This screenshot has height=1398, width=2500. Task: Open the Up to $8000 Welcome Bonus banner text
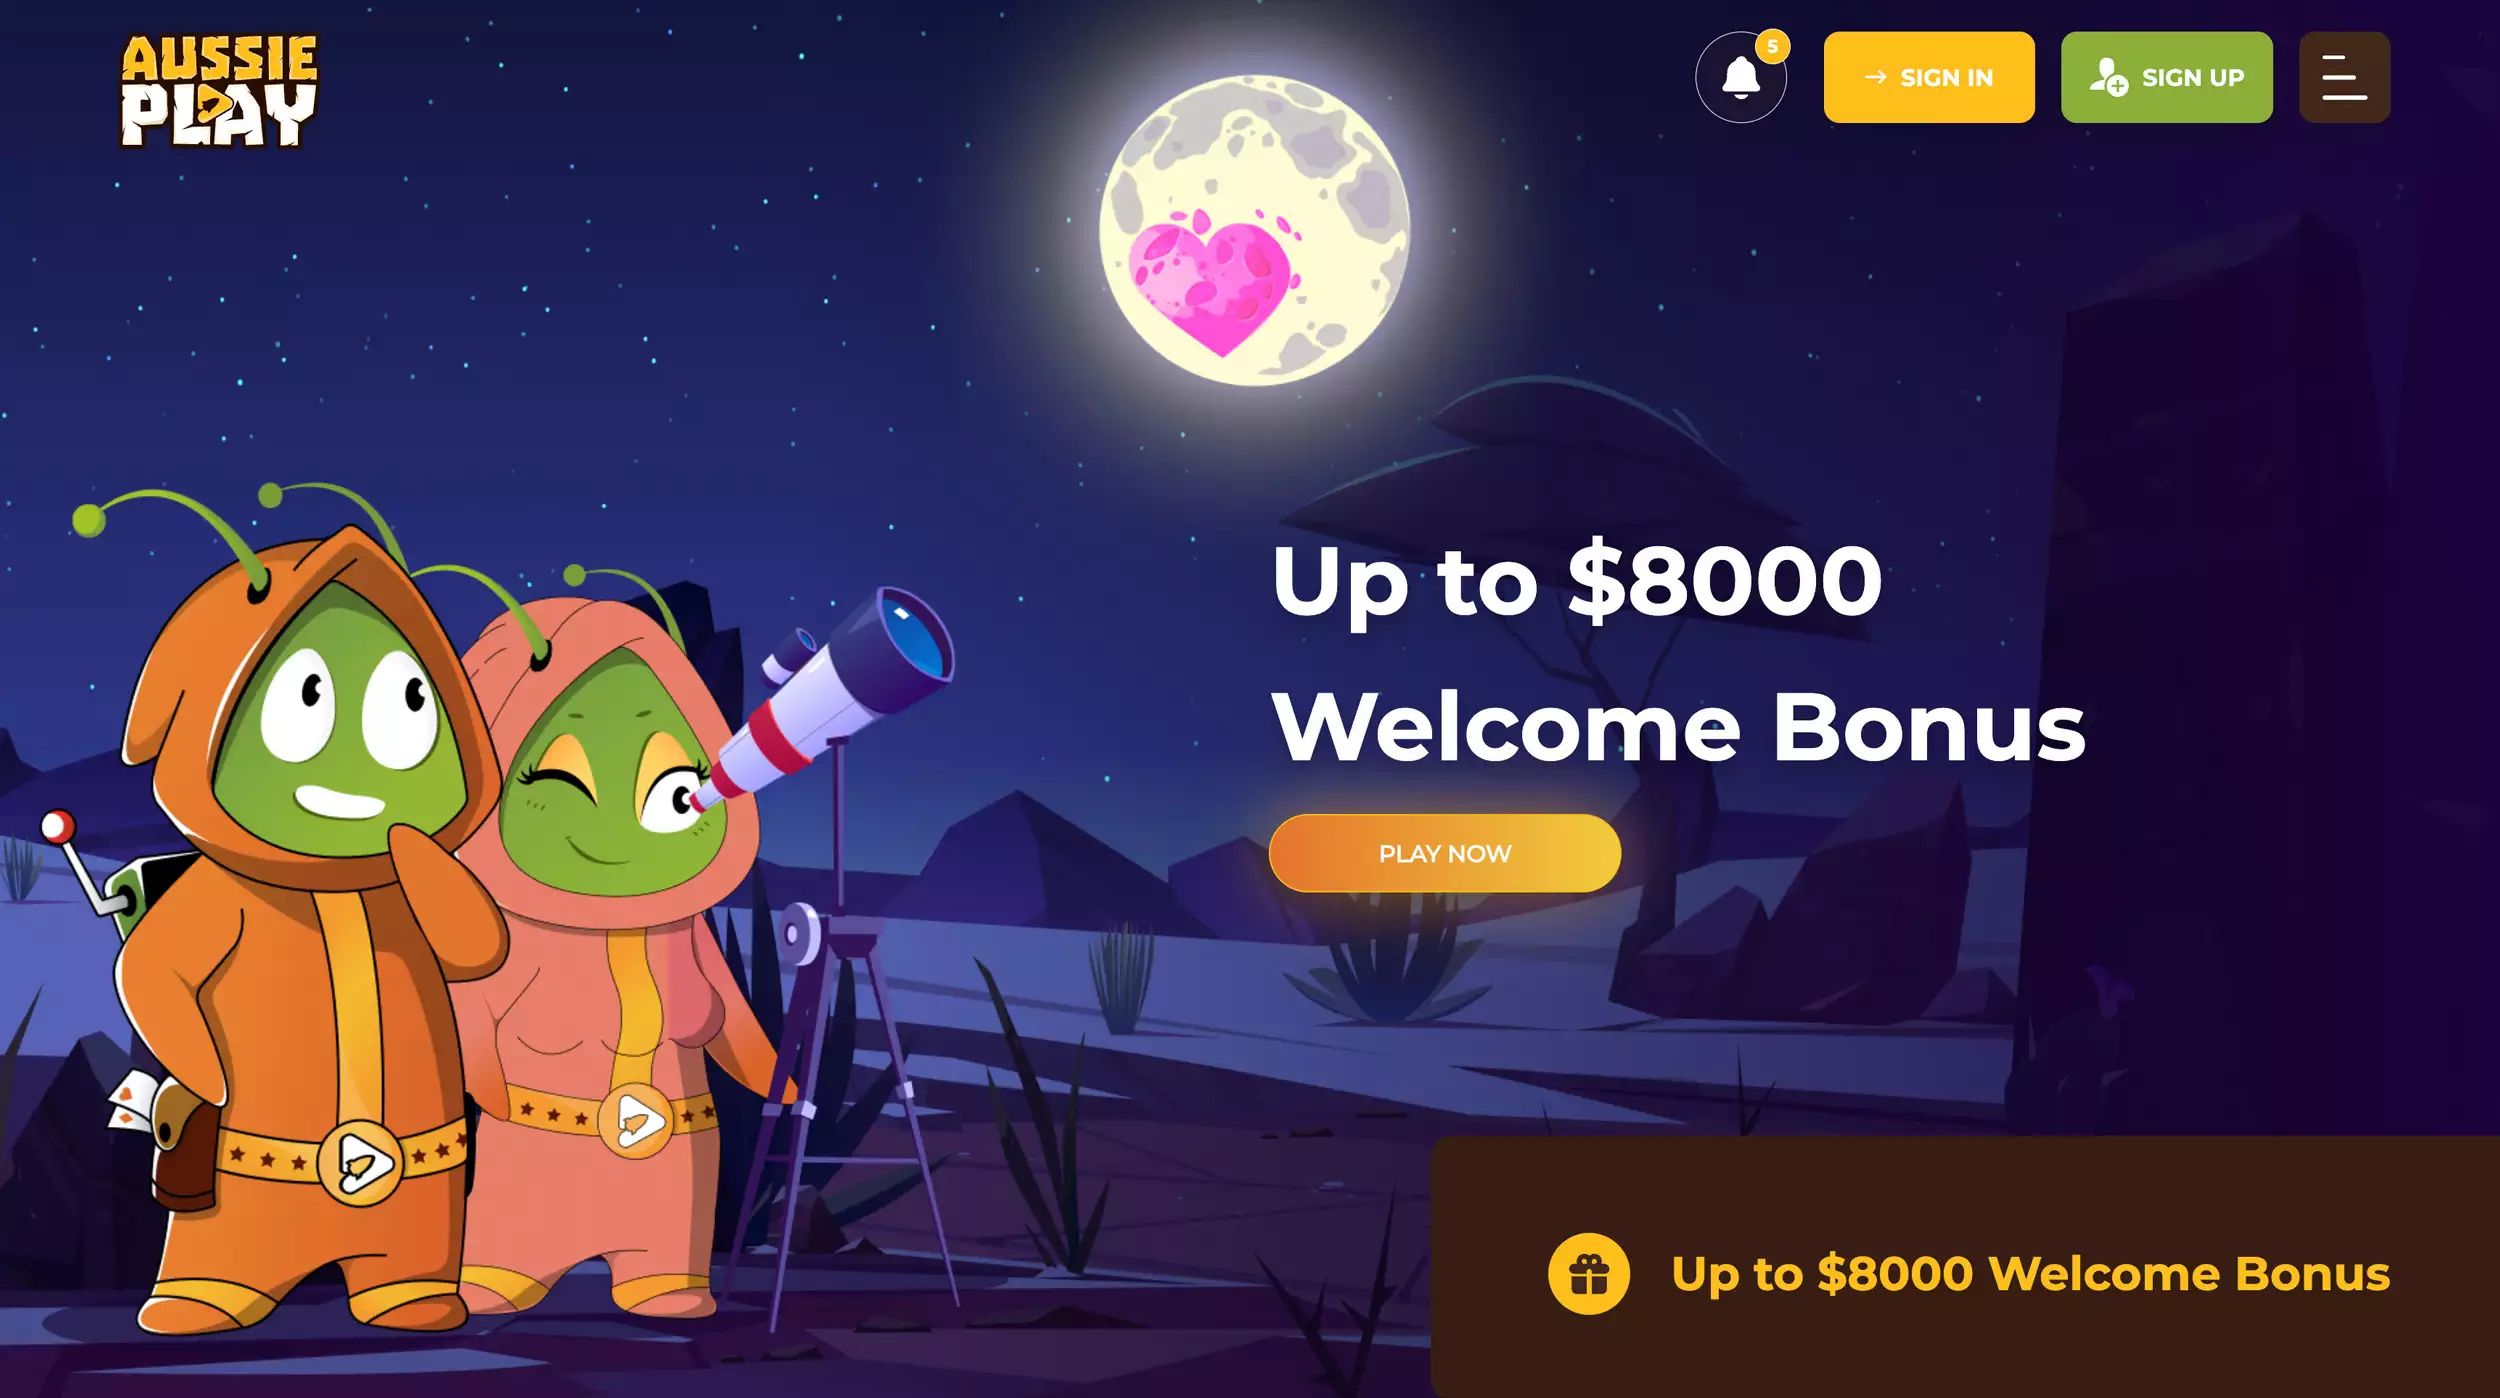[2030, 1273]
